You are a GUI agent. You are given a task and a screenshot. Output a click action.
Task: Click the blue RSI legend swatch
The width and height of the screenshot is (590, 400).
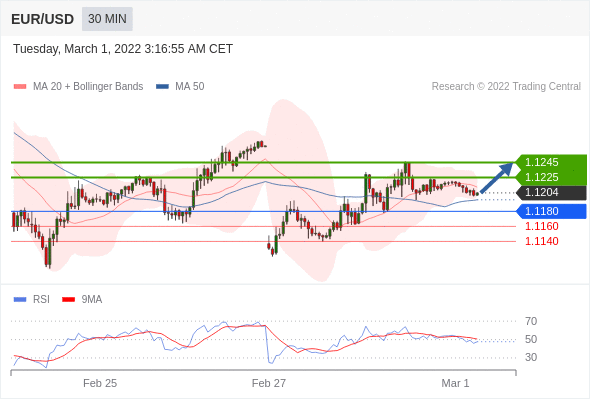(20, 300)
